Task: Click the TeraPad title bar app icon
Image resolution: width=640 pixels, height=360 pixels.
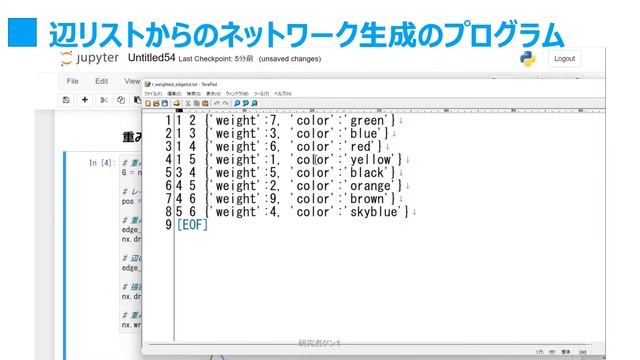Action: tap(147, 84)
